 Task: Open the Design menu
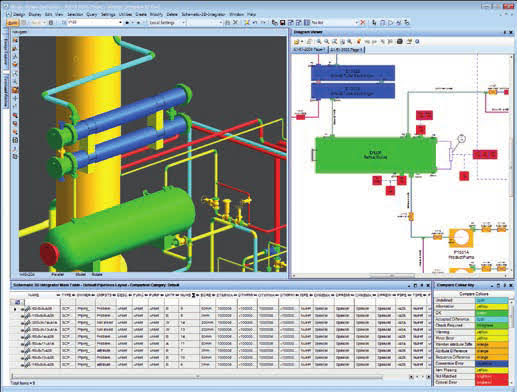(x=19, y=14)
